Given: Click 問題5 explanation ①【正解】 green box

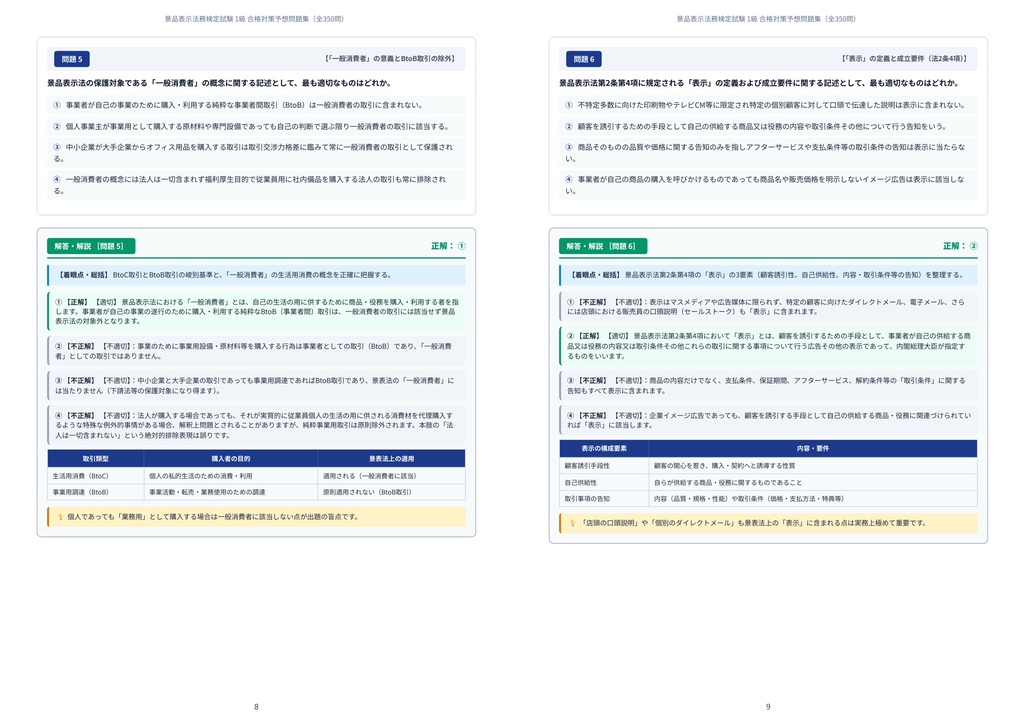Looking at the screenshot, I should click(256, 311).
